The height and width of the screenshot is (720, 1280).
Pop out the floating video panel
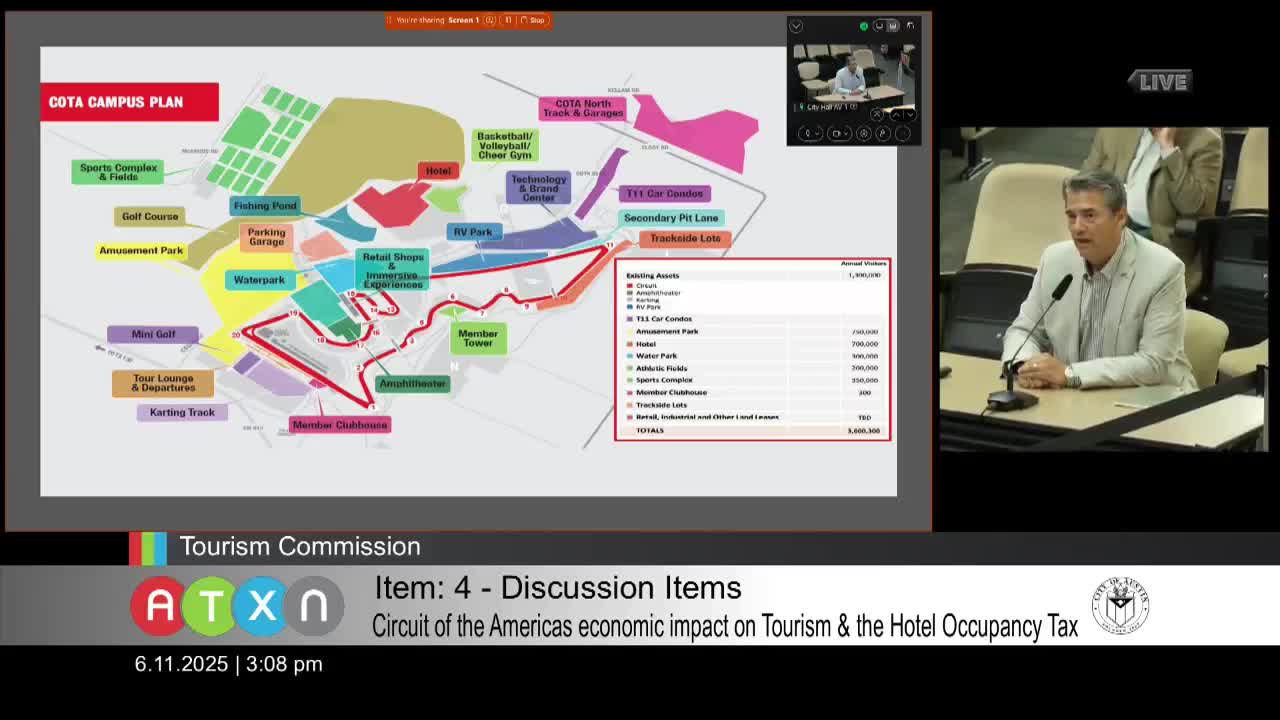[x=910, y=26]
